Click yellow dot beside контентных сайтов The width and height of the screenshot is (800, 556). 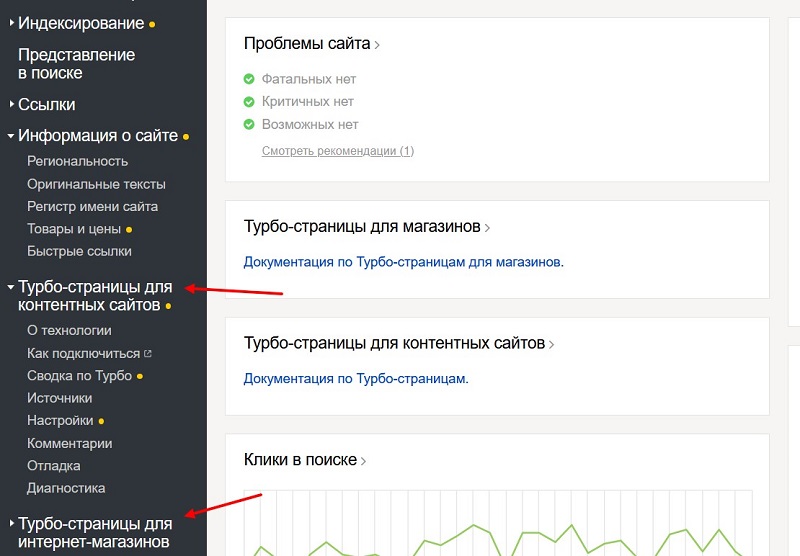[x=168, y=307]
